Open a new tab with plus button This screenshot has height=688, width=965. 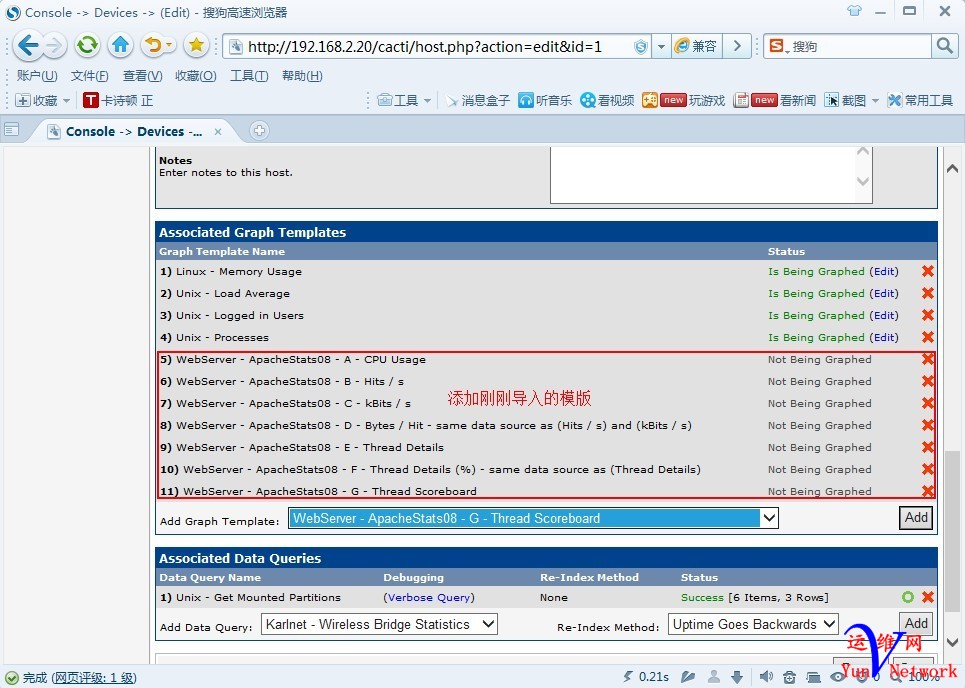pos(259,130)
